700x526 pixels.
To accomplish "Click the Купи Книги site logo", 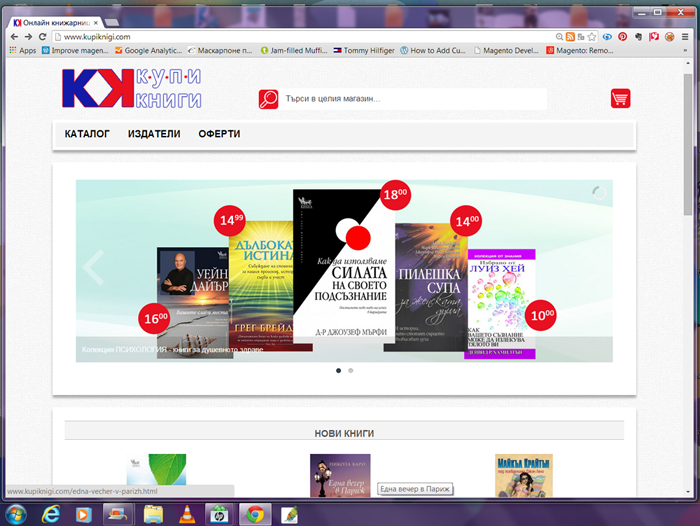I will pos(132,88).
